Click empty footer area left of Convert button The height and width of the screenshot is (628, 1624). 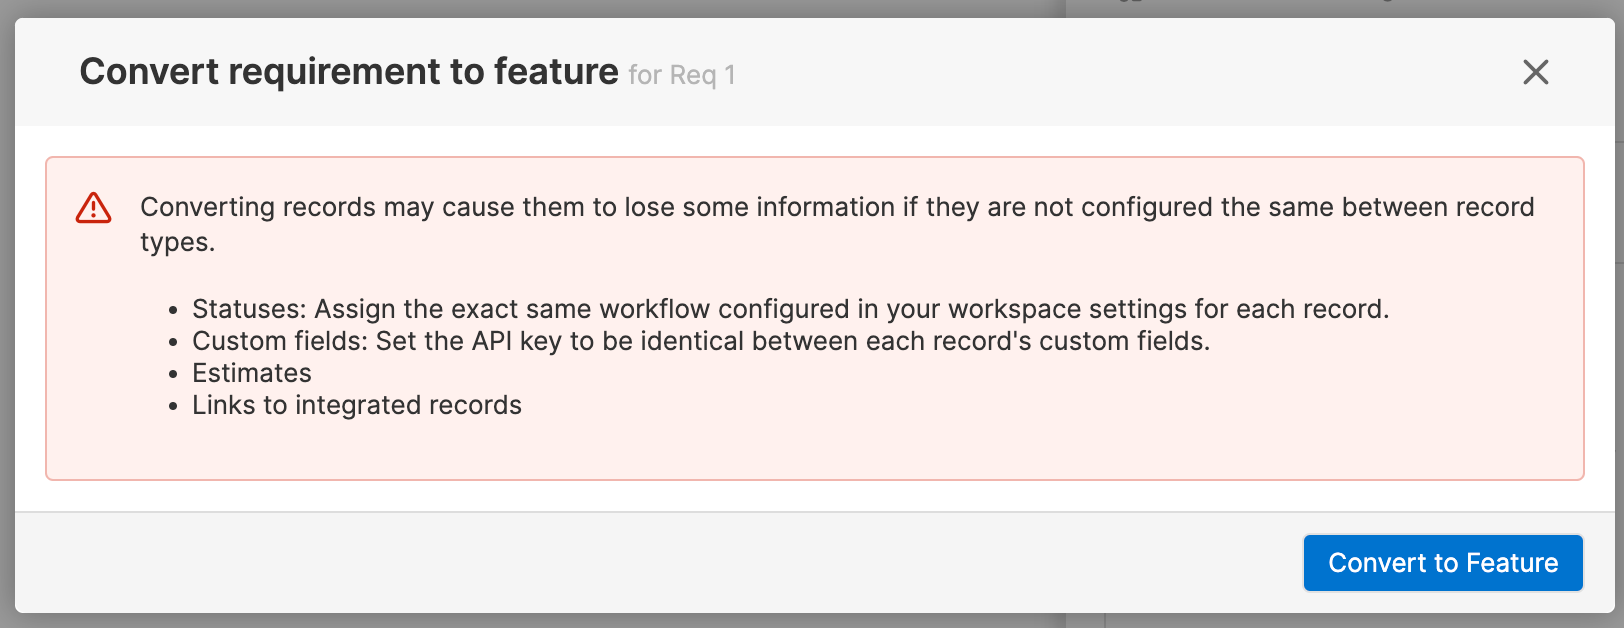[650, 563]
